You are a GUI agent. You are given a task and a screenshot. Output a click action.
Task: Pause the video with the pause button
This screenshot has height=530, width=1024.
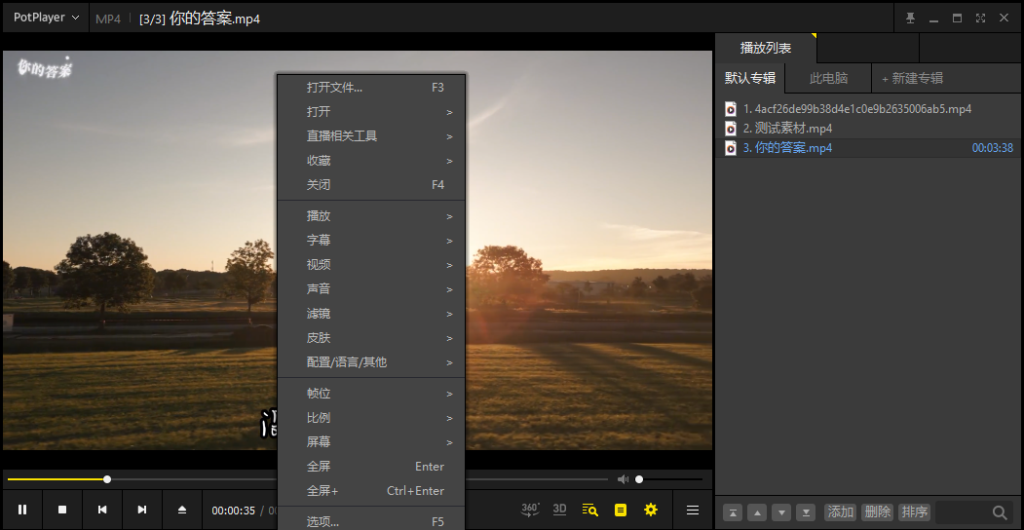[x=22, y=510]
